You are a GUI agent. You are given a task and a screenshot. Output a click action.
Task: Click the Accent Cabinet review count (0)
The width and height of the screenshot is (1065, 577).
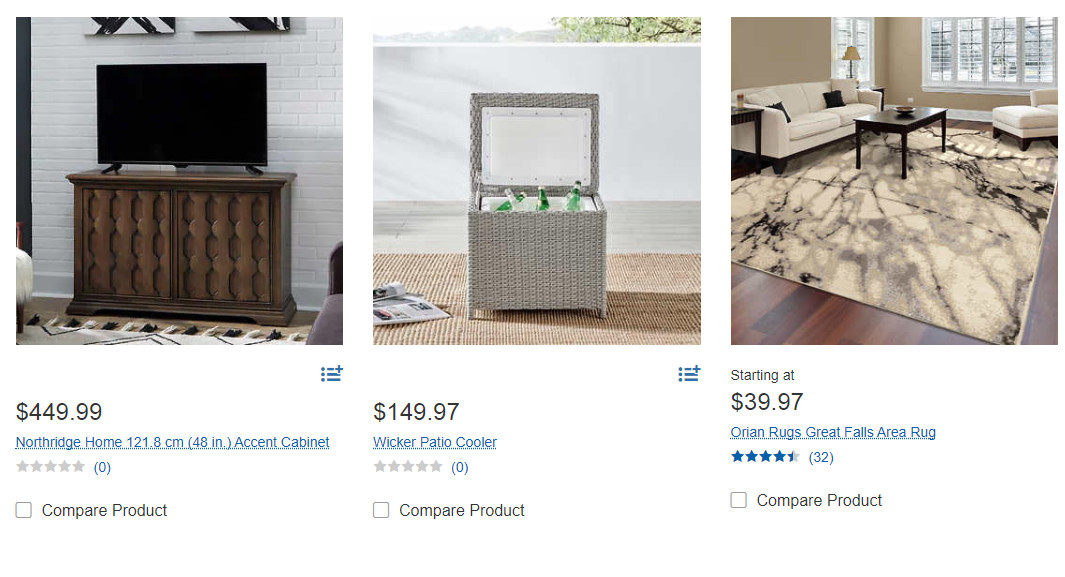(x=102, y=467)
